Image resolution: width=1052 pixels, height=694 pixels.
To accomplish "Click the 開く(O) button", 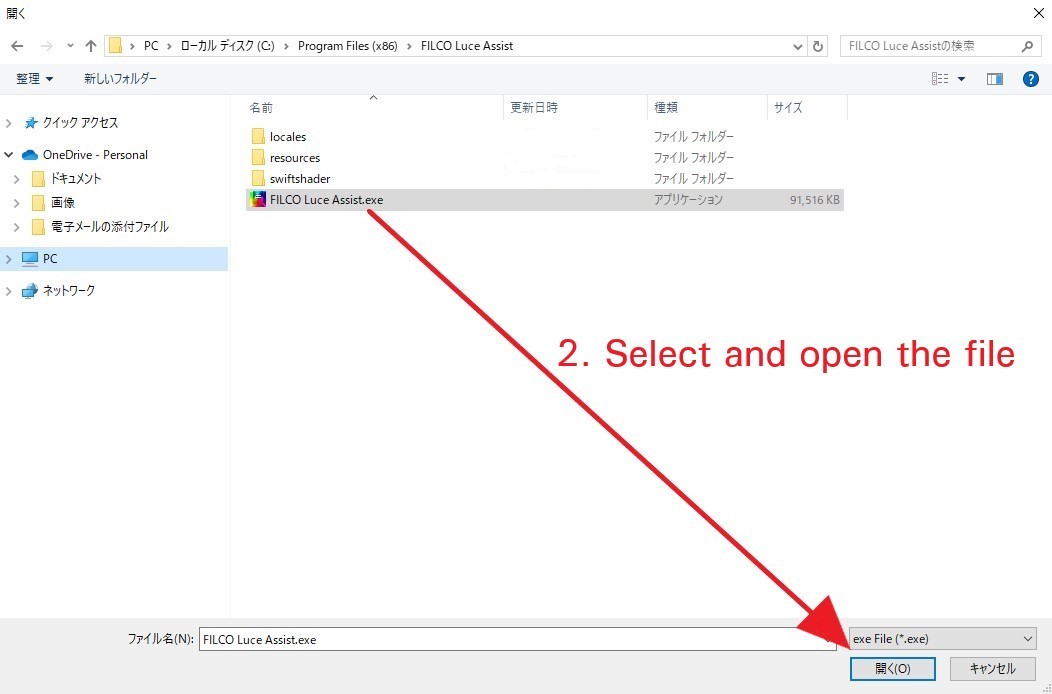I will point(893,668).
